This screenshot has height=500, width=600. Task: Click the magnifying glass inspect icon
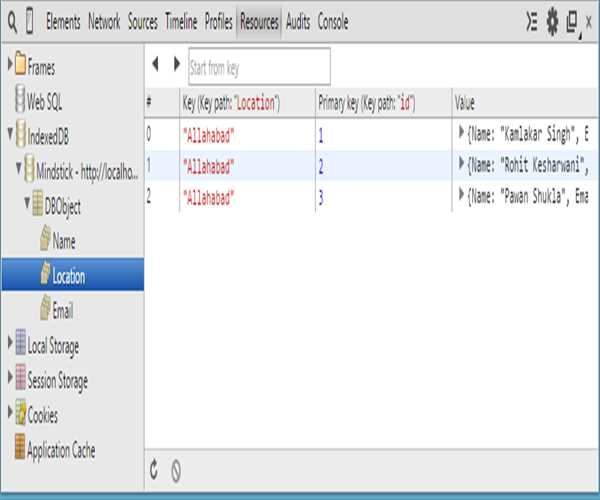click(x=11, y=21)
